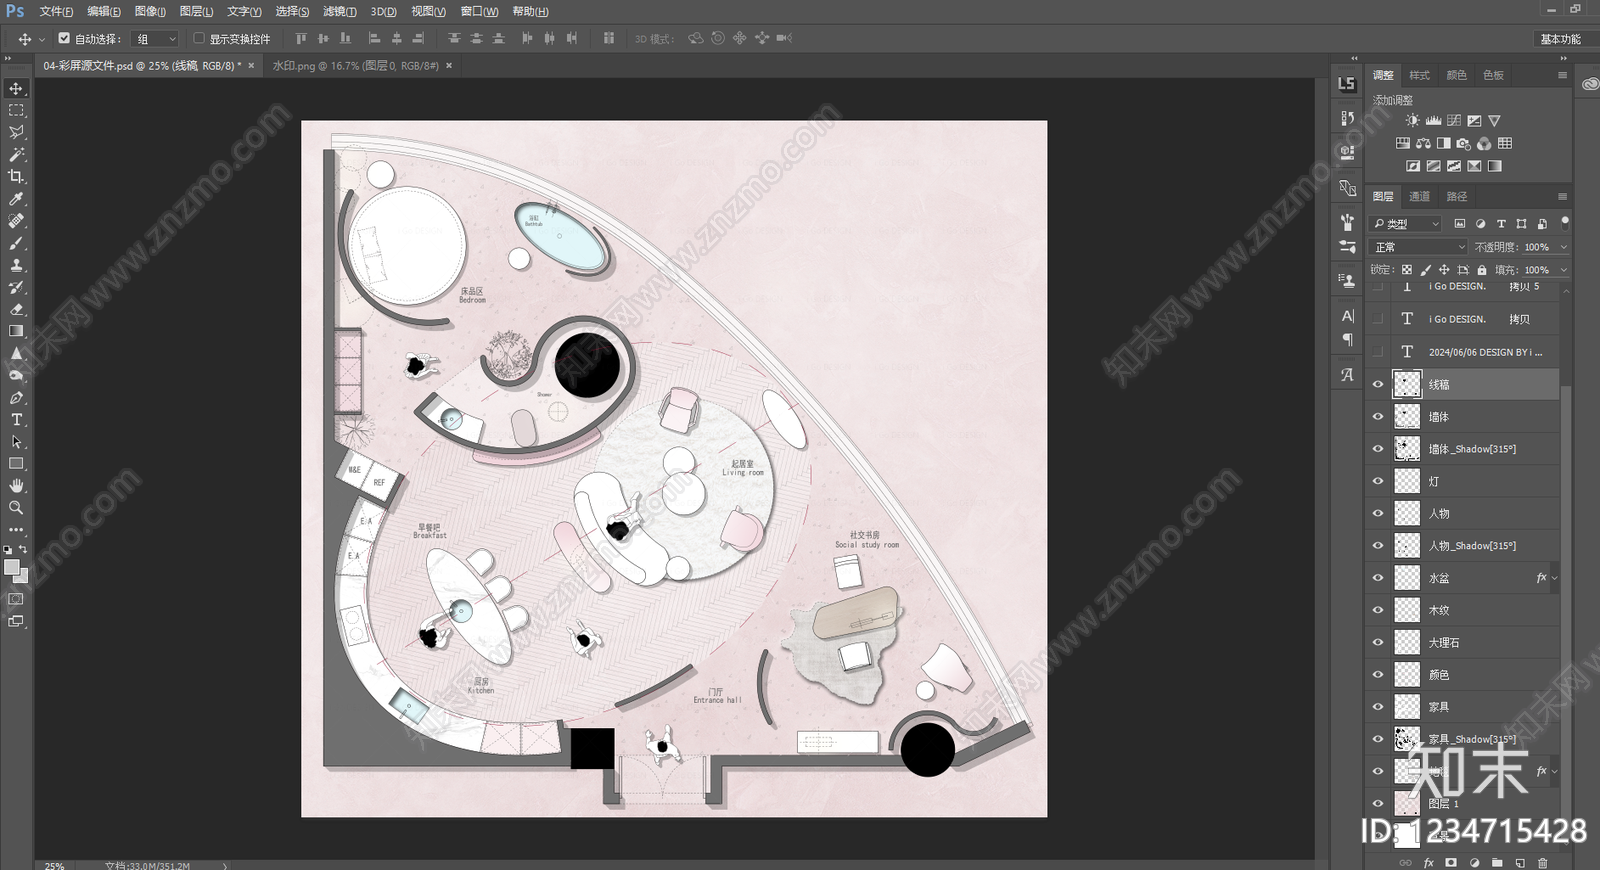This screenshot has height=870, width=1600.
Task: Open the 基本功能 workspace switcher
Action: coord(1560,39)
